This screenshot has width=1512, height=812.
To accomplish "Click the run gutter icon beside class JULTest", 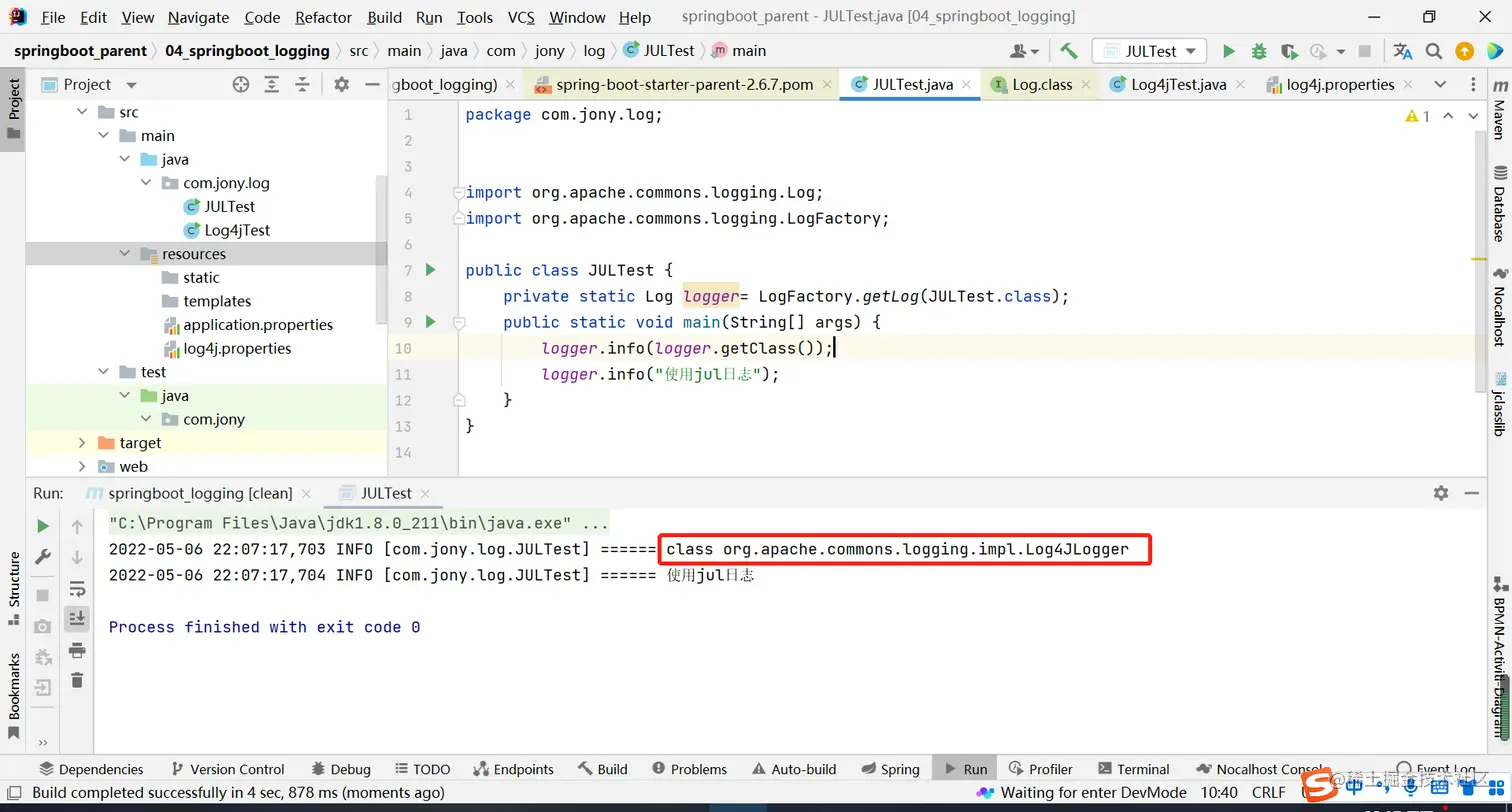I will point(431,270).
